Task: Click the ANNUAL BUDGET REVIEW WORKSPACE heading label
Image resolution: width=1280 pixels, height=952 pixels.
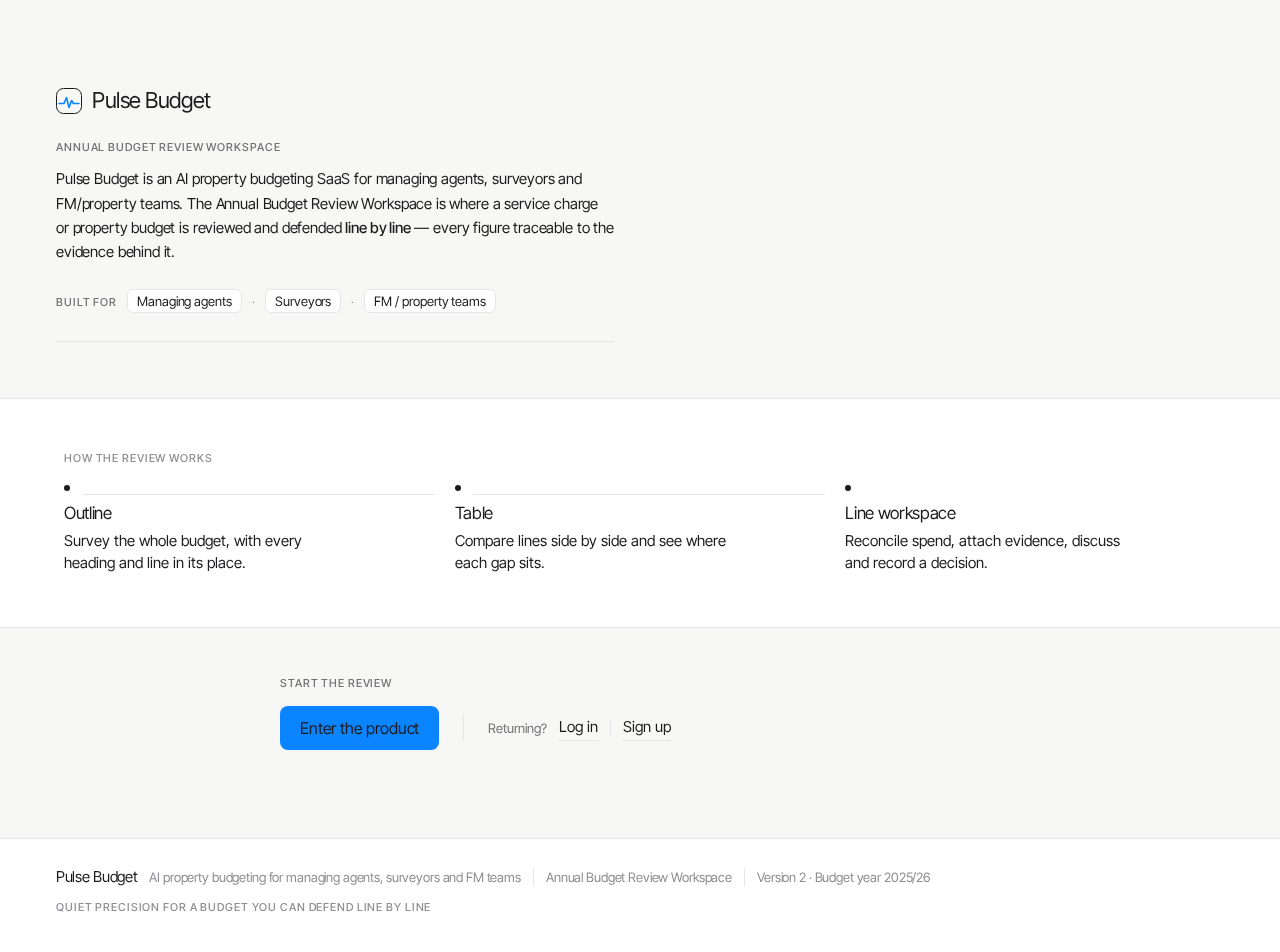Action: [x=168, y=147]
